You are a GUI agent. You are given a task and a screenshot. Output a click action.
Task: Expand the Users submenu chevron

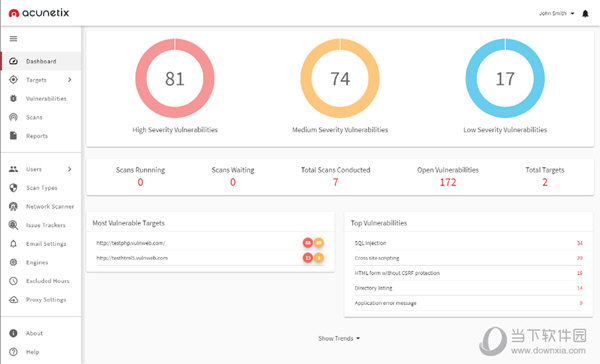pos(70,169)
